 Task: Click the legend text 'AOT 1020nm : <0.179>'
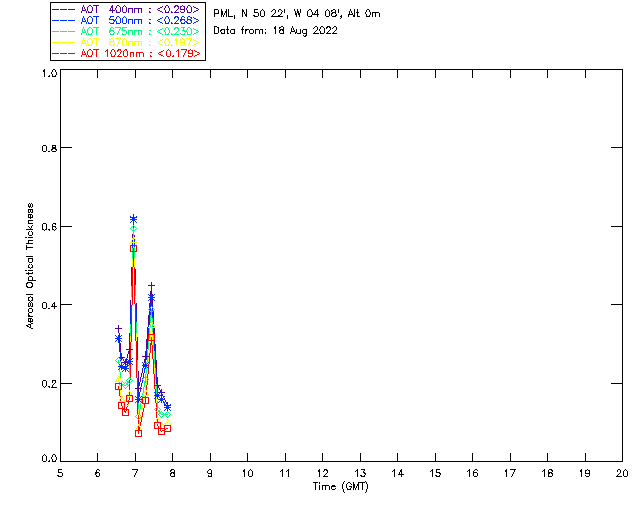[140, 53]
